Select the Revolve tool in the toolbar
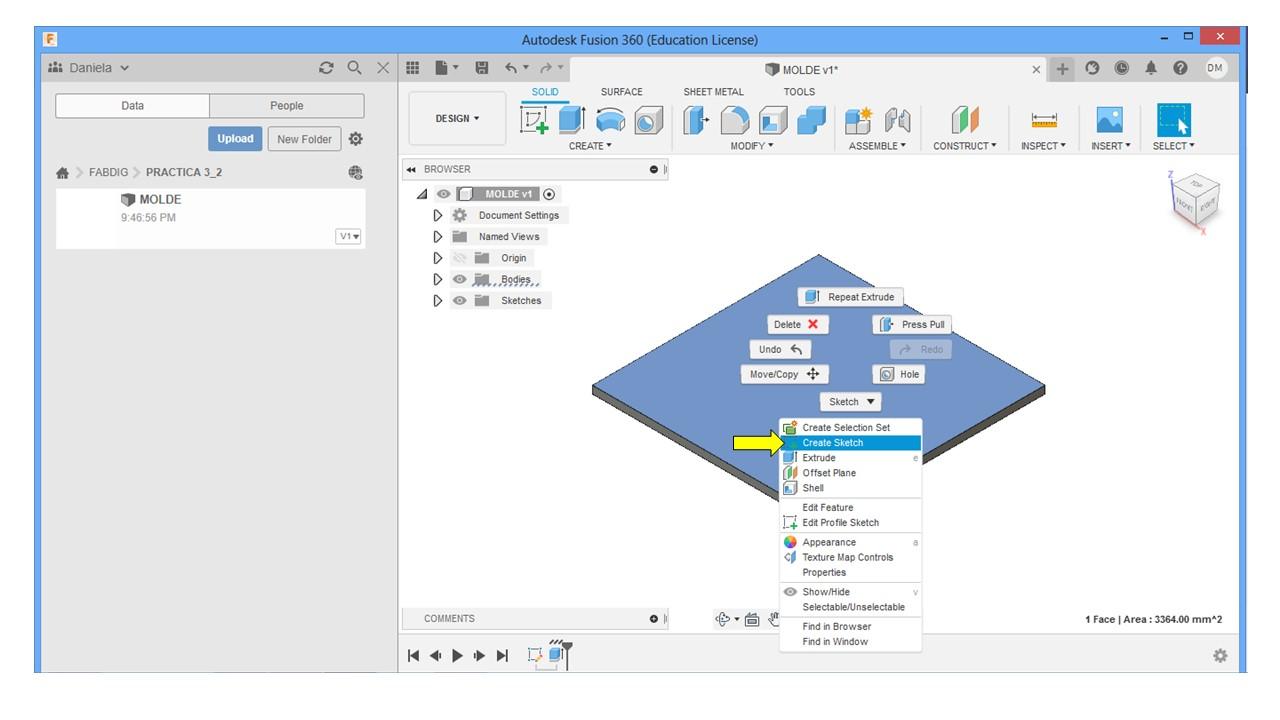1280x720 pixels. tap(610, 120)
